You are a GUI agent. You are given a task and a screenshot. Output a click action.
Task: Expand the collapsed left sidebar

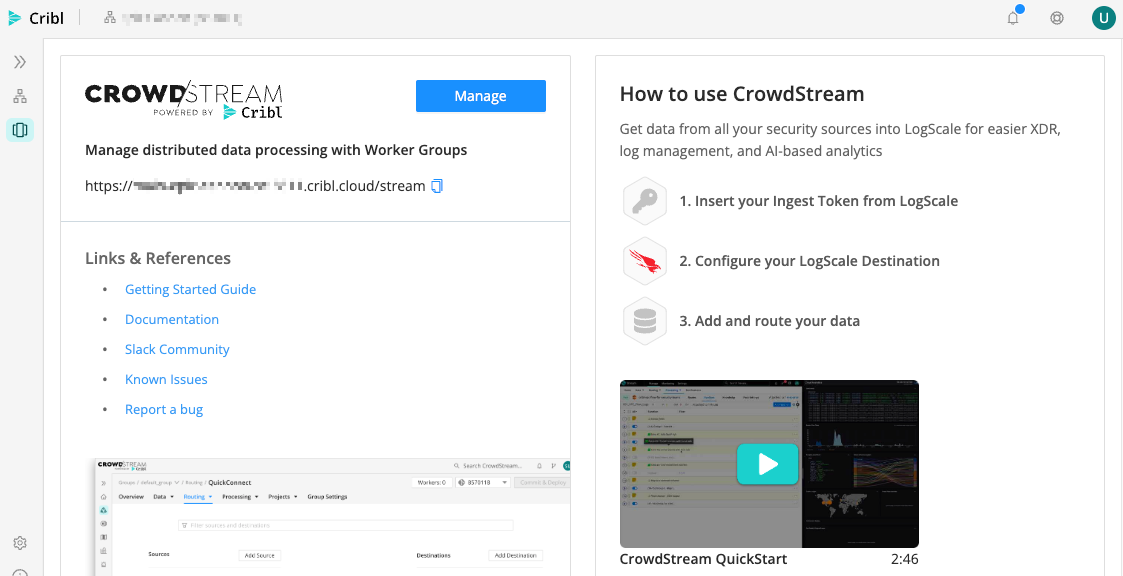coord(18,61)
